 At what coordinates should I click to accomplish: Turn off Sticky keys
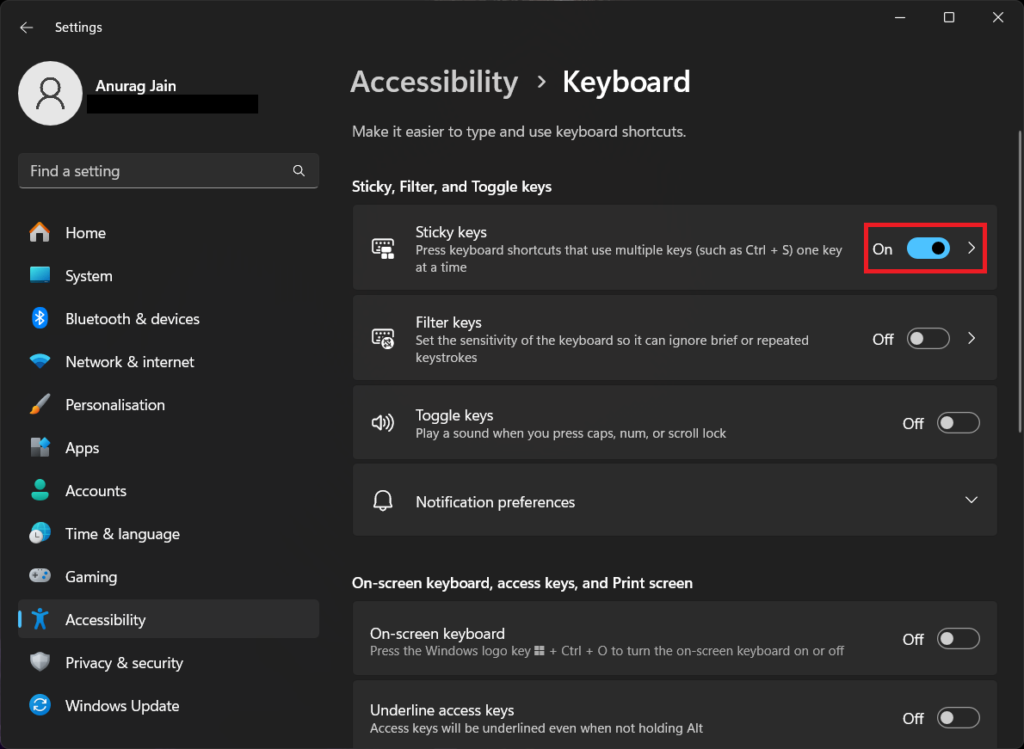pyautogui.click(x=930, y=248)
